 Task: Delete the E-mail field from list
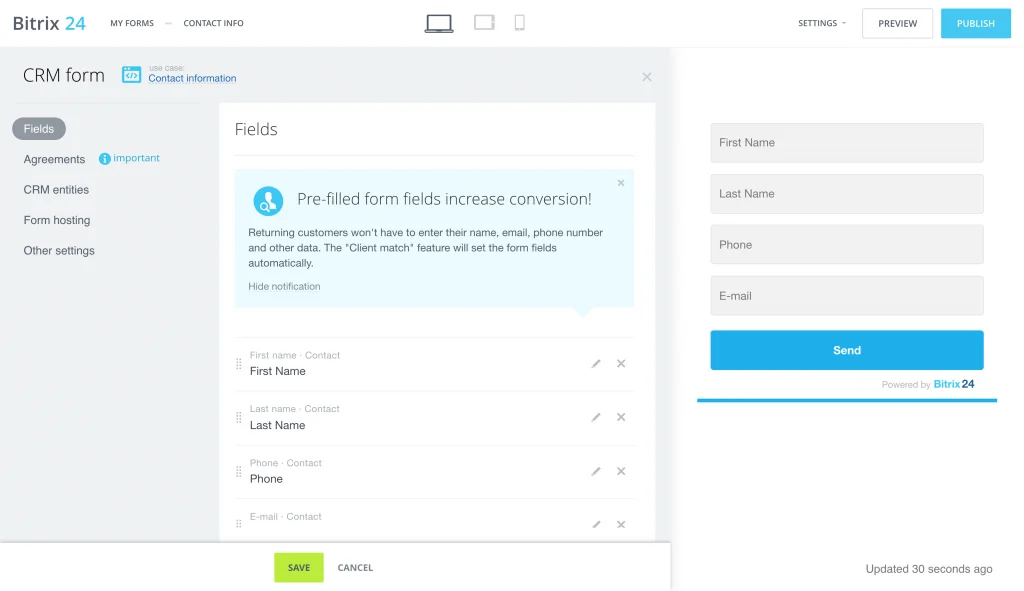click(621, 525)
